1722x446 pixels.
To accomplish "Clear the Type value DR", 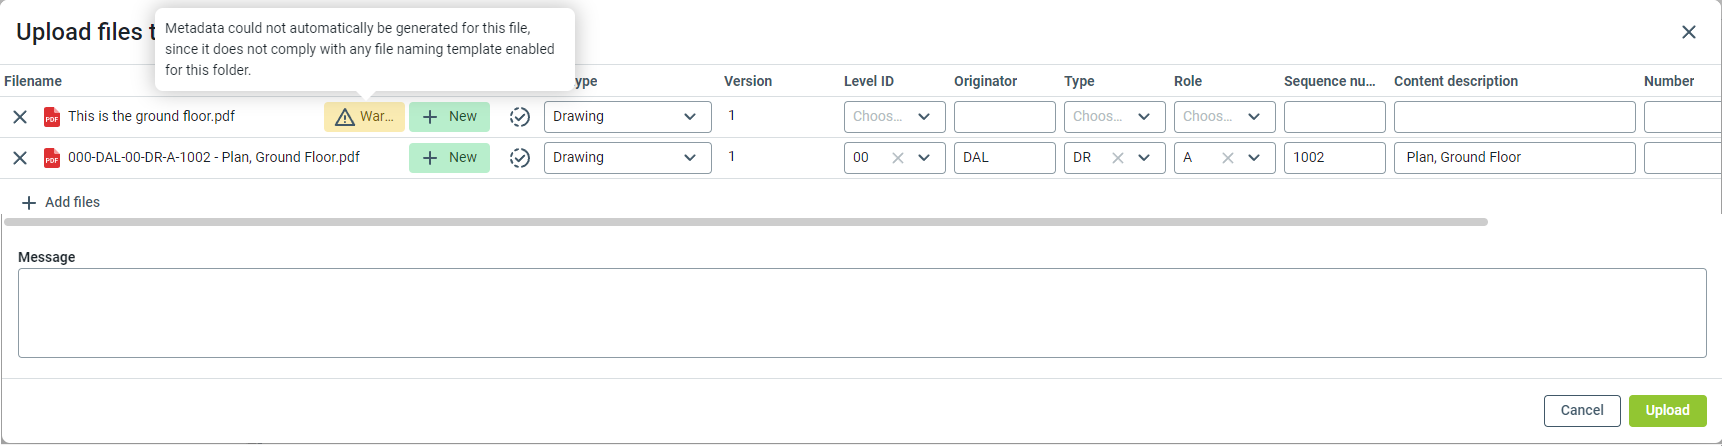I will (1117, 158).
